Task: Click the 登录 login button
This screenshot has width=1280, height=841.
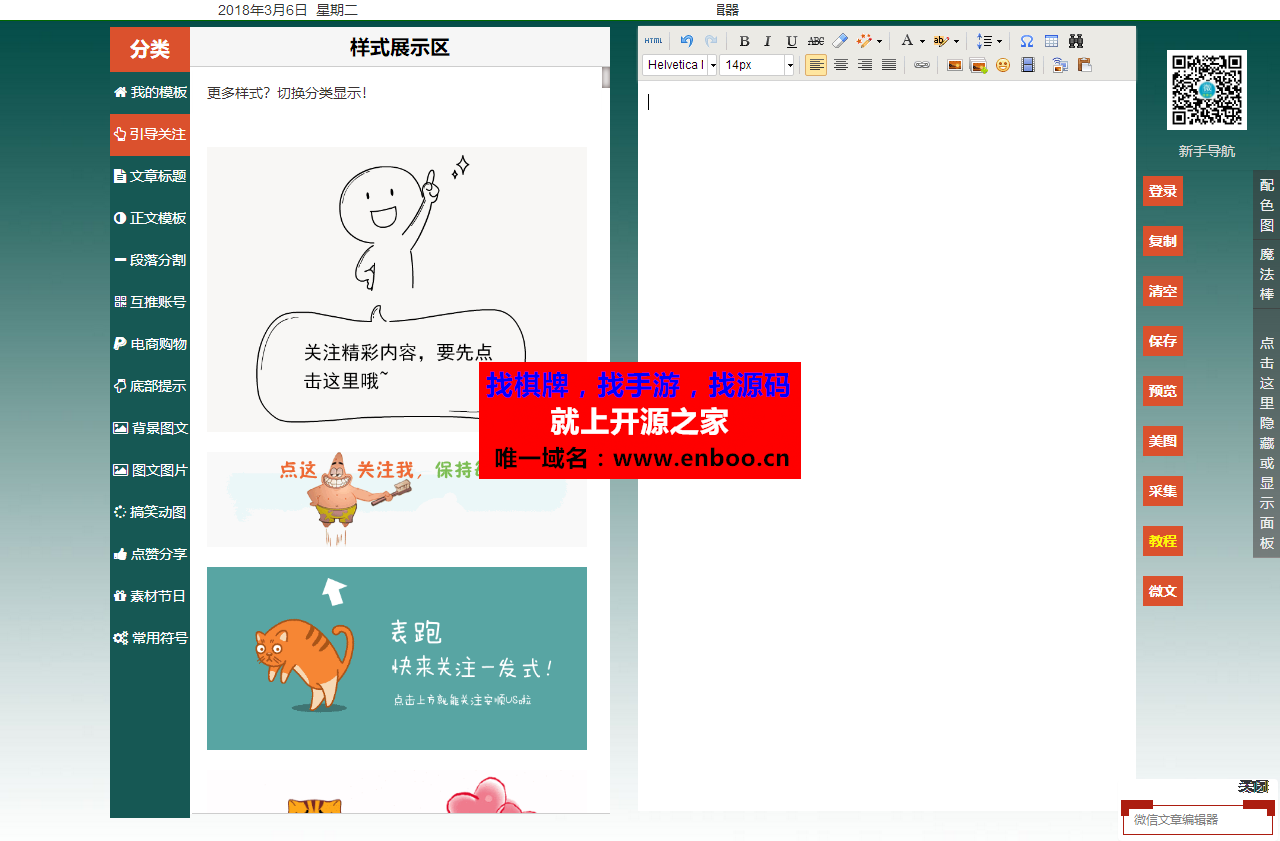Action: (1163, 191)
